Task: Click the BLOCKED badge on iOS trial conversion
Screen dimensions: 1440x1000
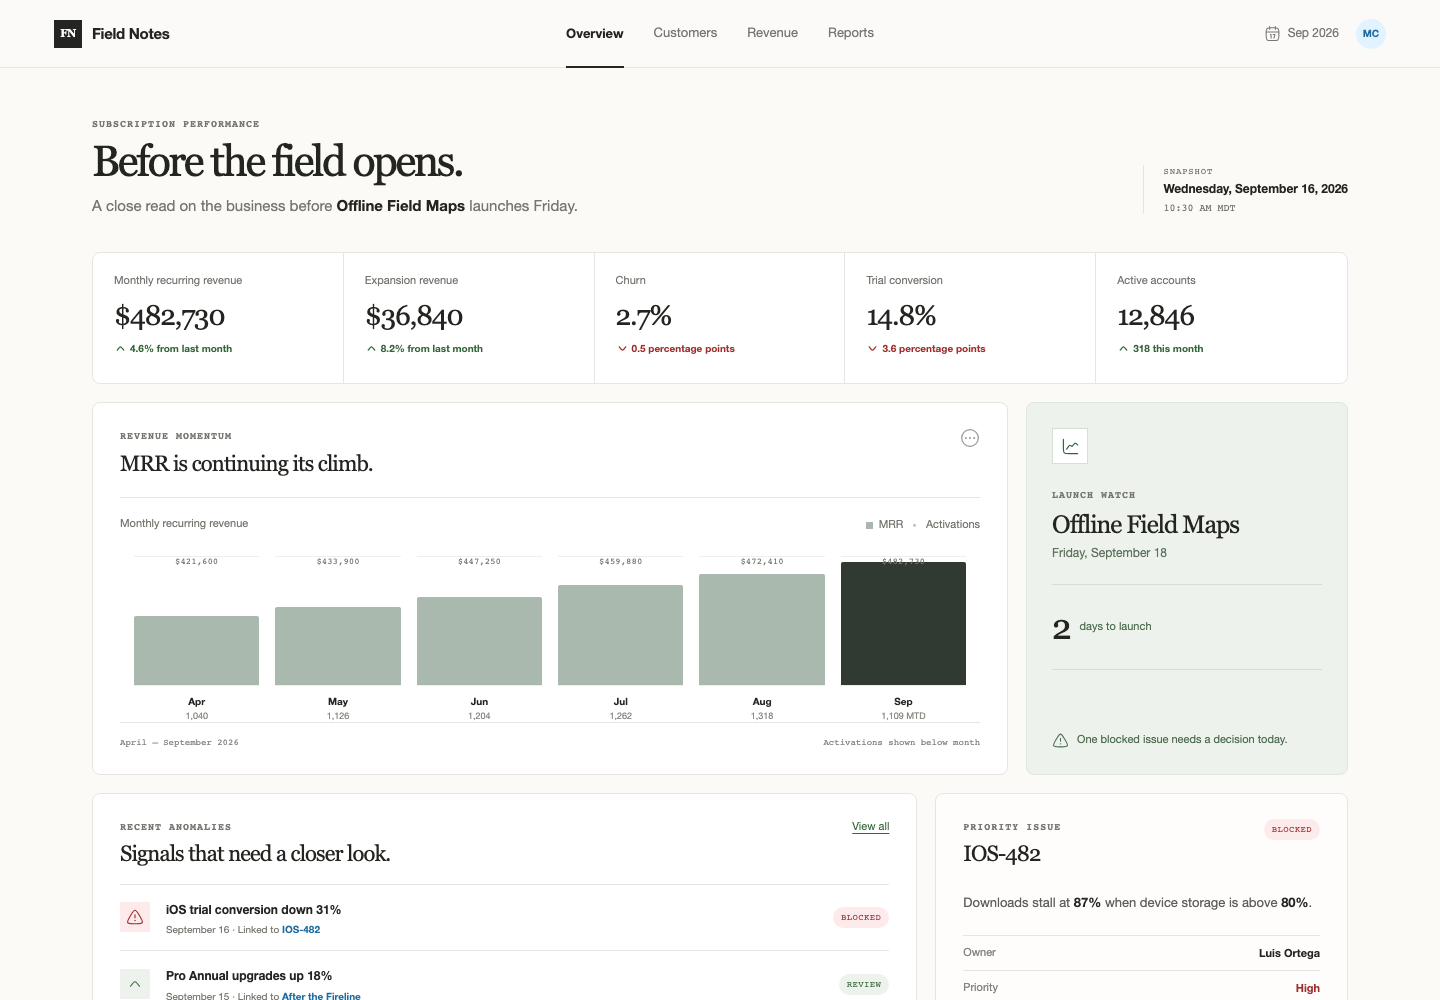Action: [x=861, y=918]
